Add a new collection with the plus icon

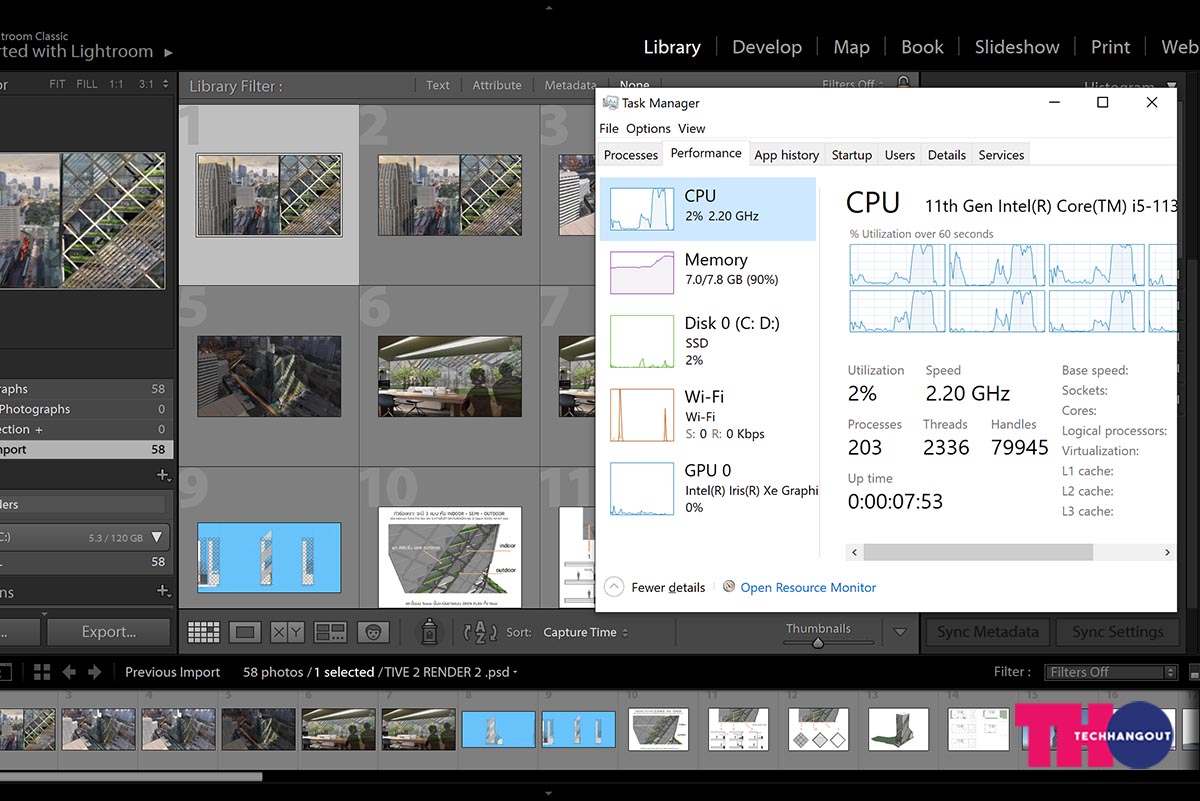[163, 475]
